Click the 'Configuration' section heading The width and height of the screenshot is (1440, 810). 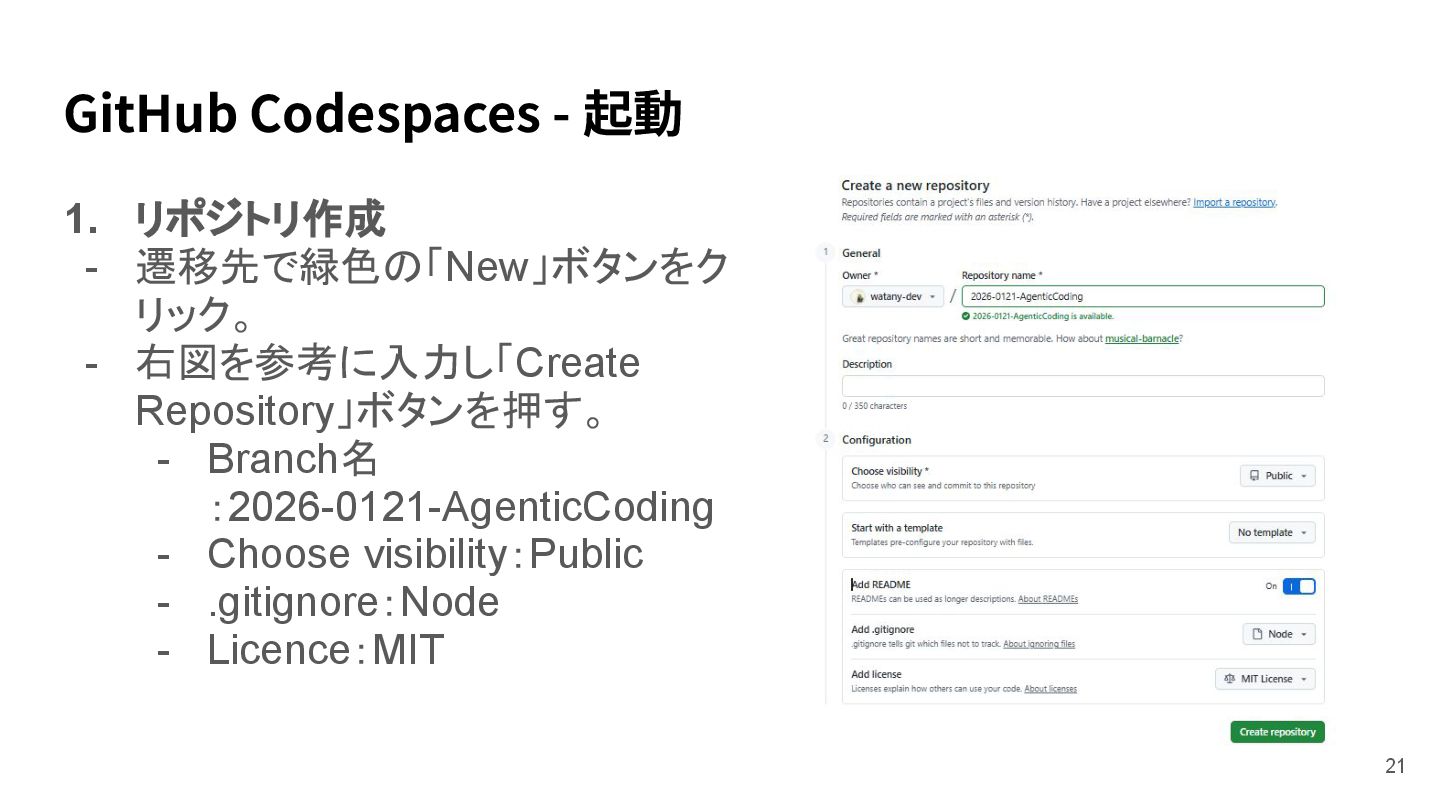(877, 440)
